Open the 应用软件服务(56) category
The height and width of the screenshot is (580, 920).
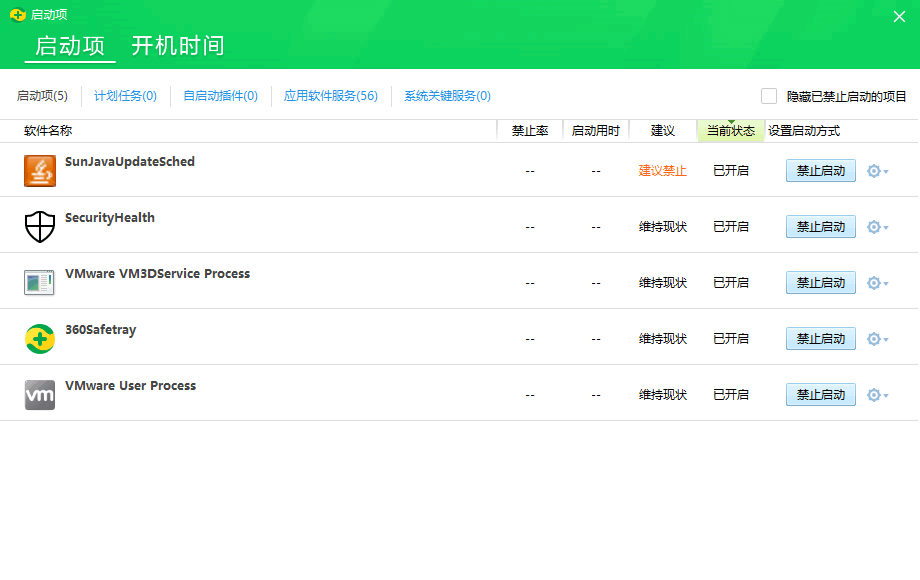[x=330, y=95]
